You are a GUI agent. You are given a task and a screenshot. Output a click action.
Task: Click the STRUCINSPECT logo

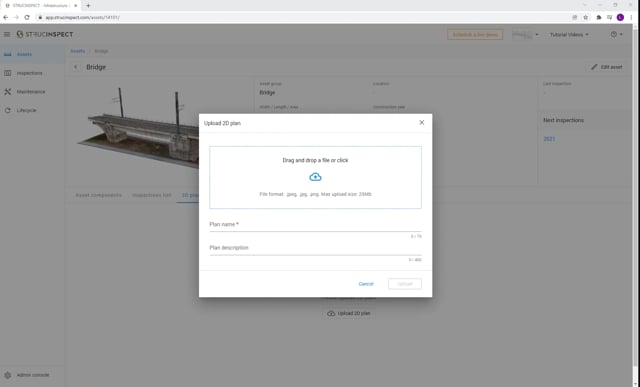click(45, 34)
